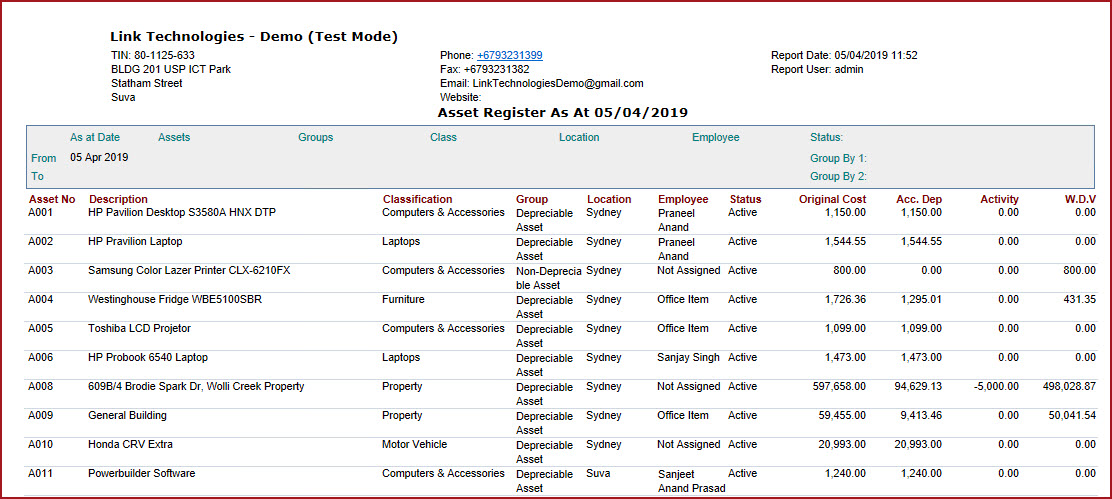Click the '05 Apr 2019' from date value
1112x499 pixels.
click(x=99, y=157)
